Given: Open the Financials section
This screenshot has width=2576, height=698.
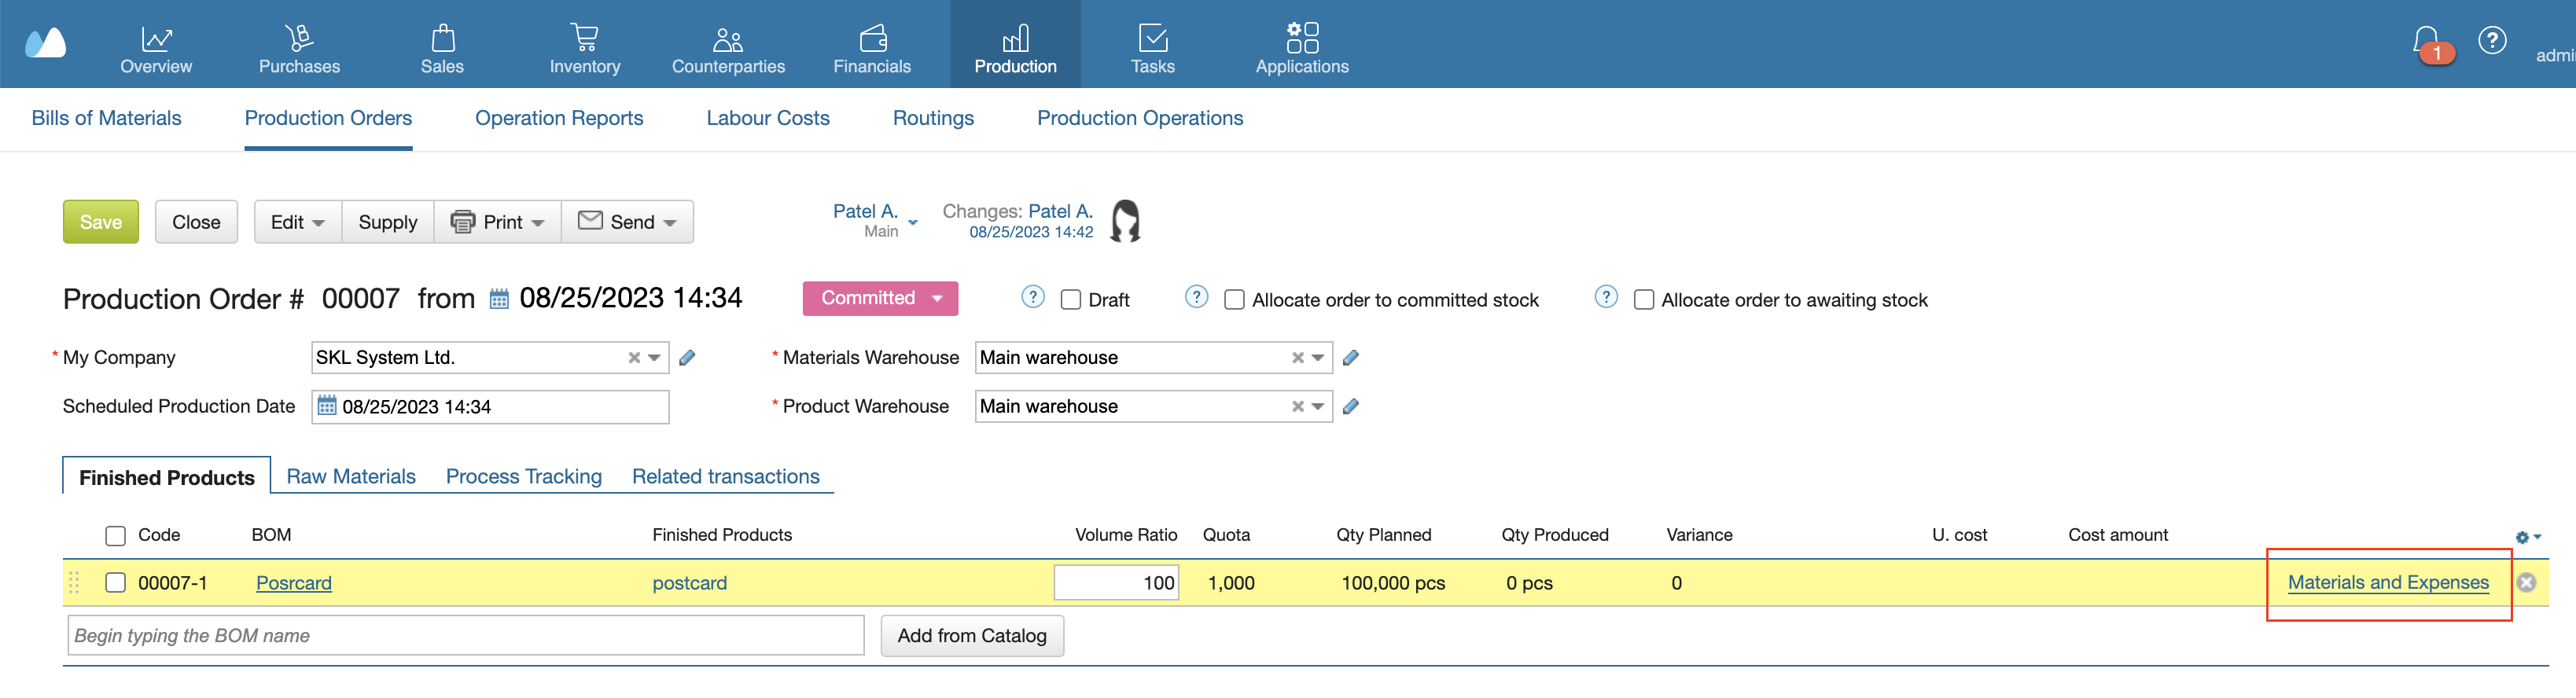Looking at the screenshot, I should [x=872, y=49].
